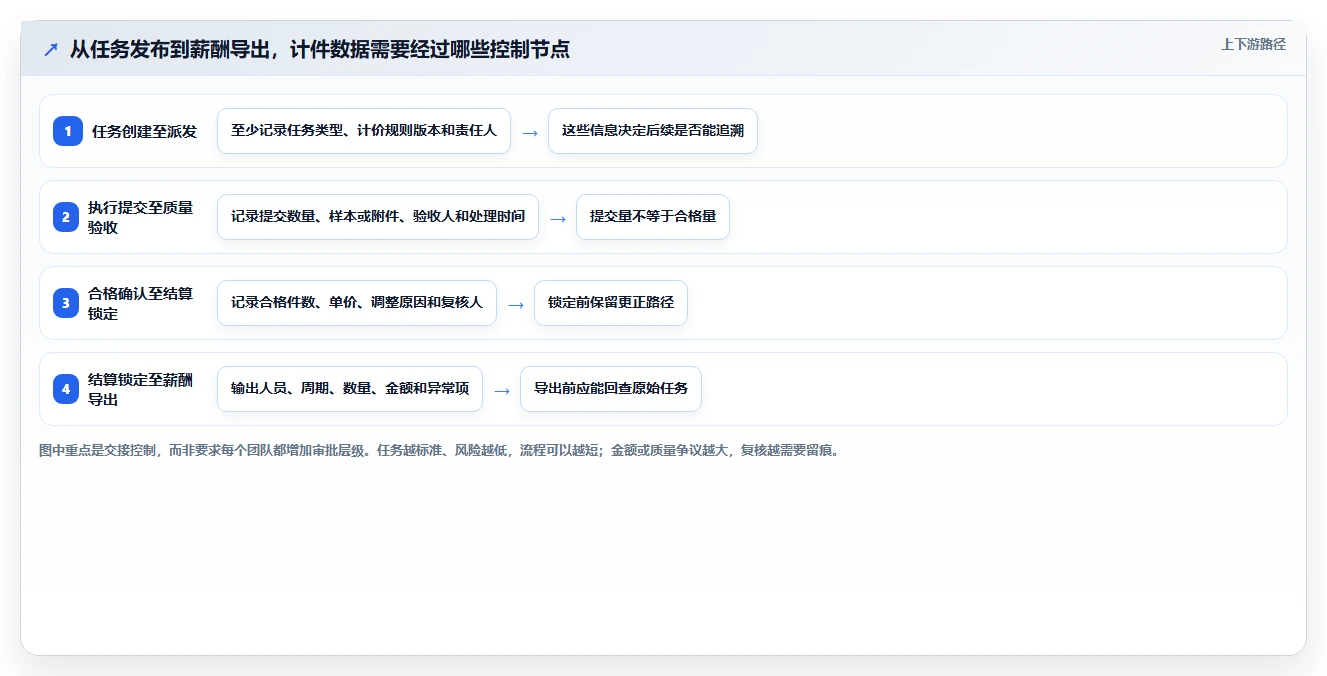Click the 任务创建至派发 step label
Viewport: 1327px width, 676px height.
pyautogui.click(x=145, y=131)
